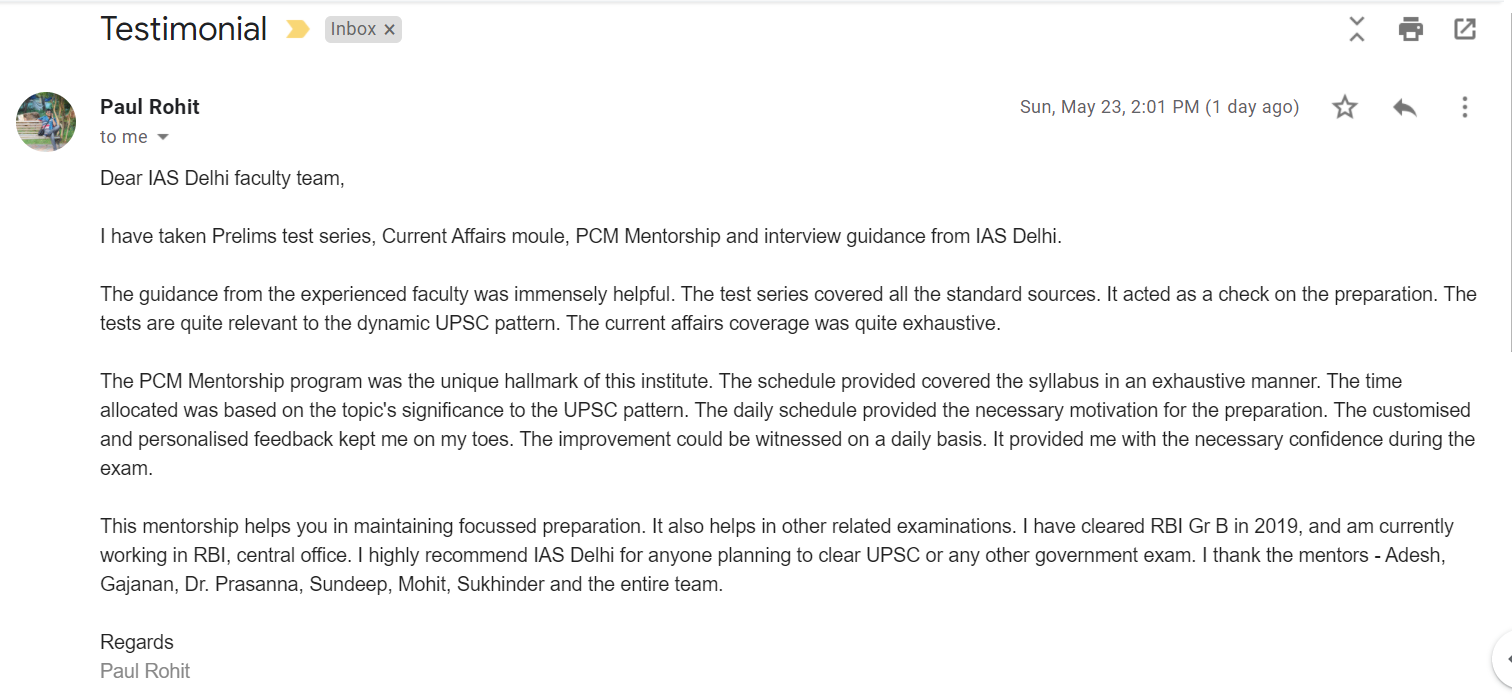Remove the Inbox label with its X
The image size is (1512, 698).
click(390, 30)
